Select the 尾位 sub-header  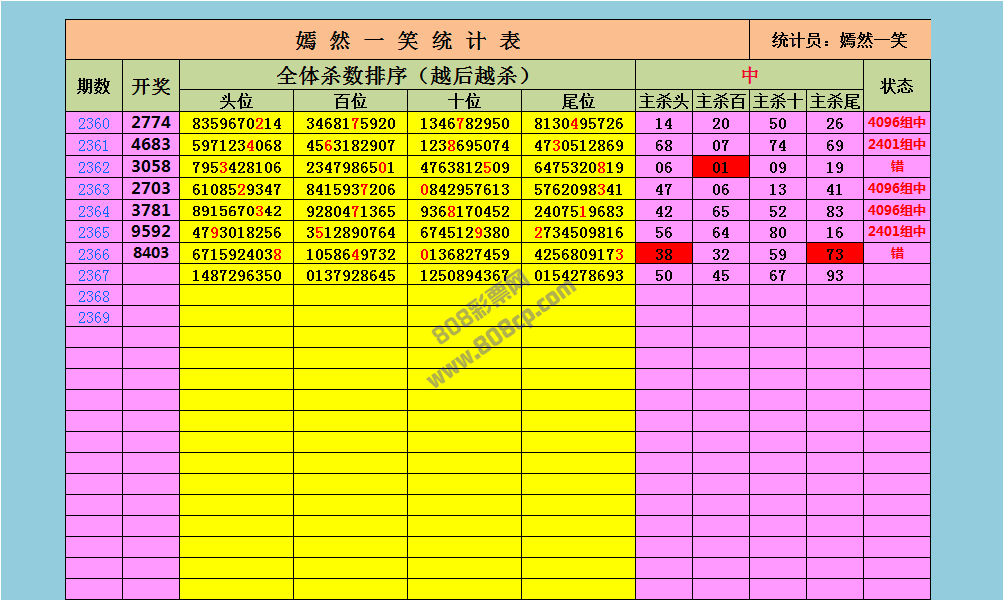pos(578,101)
